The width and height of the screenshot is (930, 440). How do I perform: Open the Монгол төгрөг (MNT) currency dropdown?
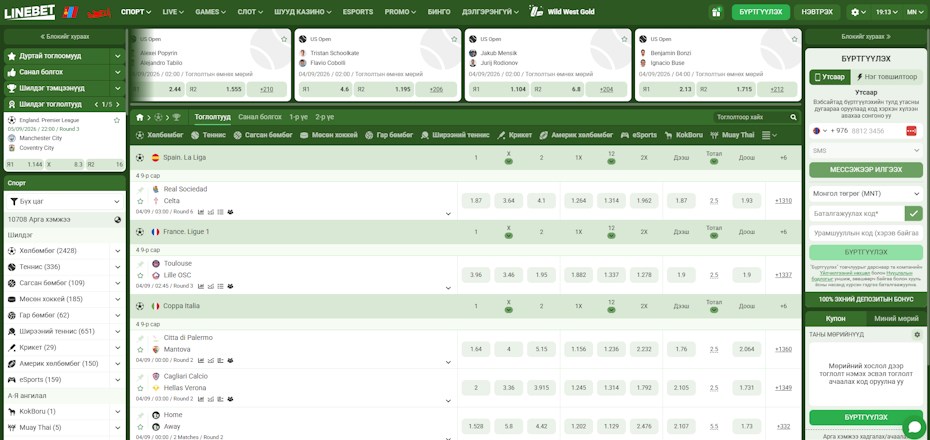point(866,193)
